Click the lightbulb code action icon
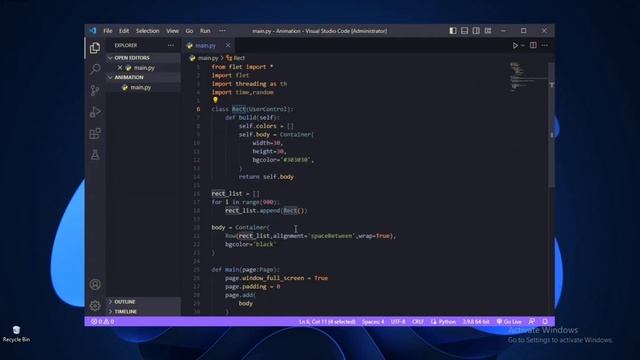Image resolution: width=640 pixels, height=360 pixels. (x=215, y=100)
